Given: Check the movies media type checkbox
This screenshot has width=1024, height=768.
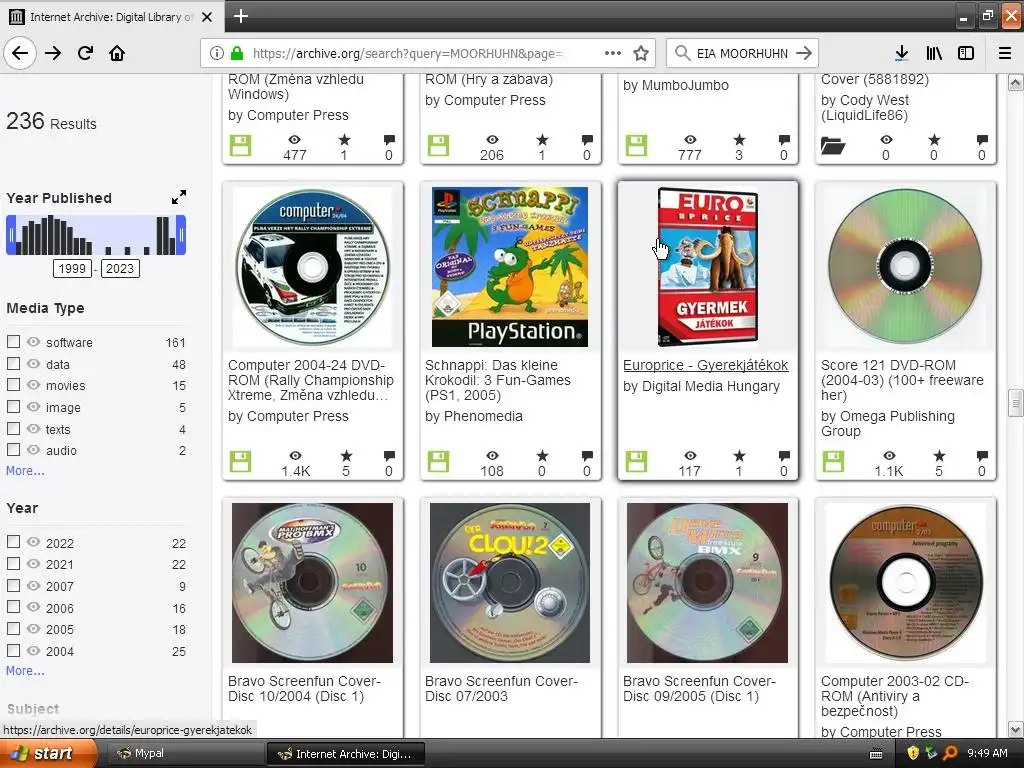Looking at the screenshot, I should coord(13,385).
